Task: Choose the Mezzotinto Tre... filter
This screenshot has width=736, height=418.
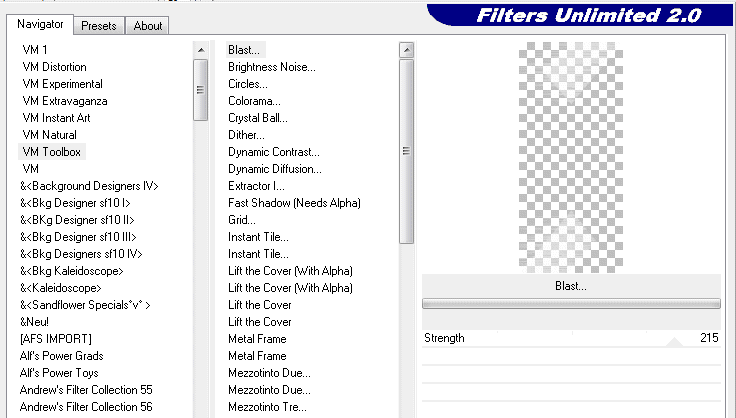Action: pos(267,407)
